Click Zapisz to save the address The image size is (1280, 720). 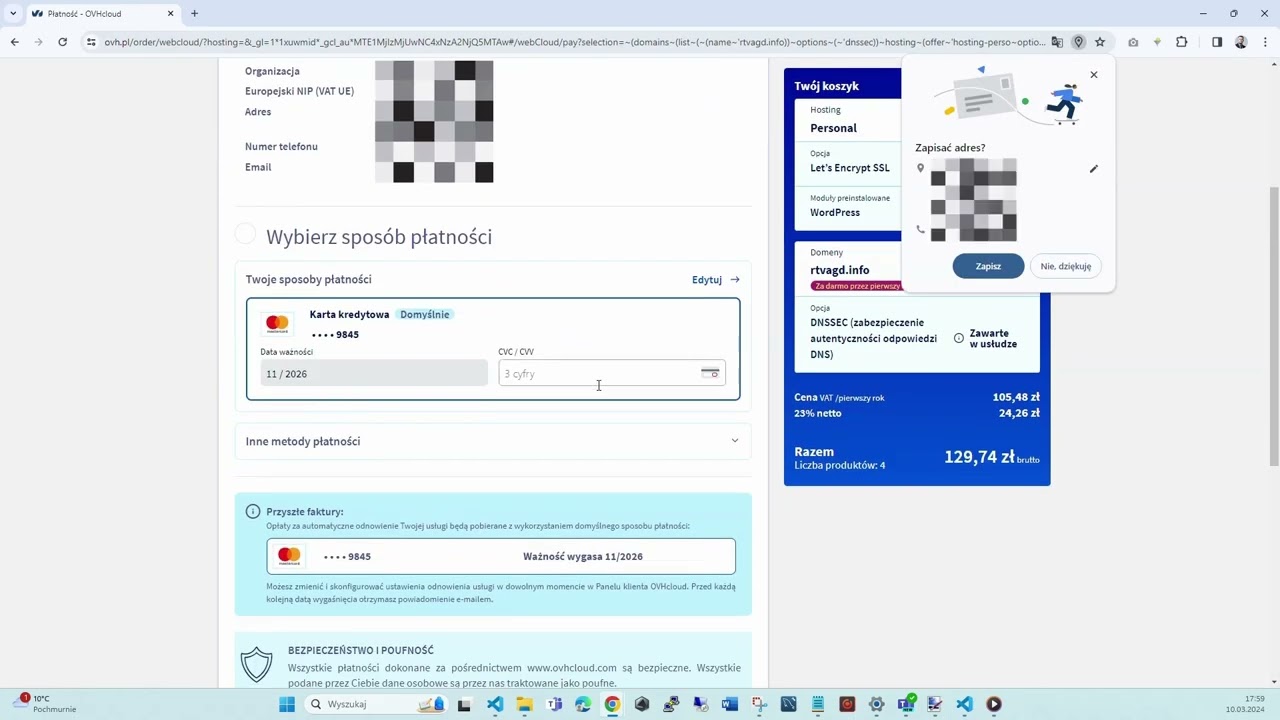click(988, 266)
